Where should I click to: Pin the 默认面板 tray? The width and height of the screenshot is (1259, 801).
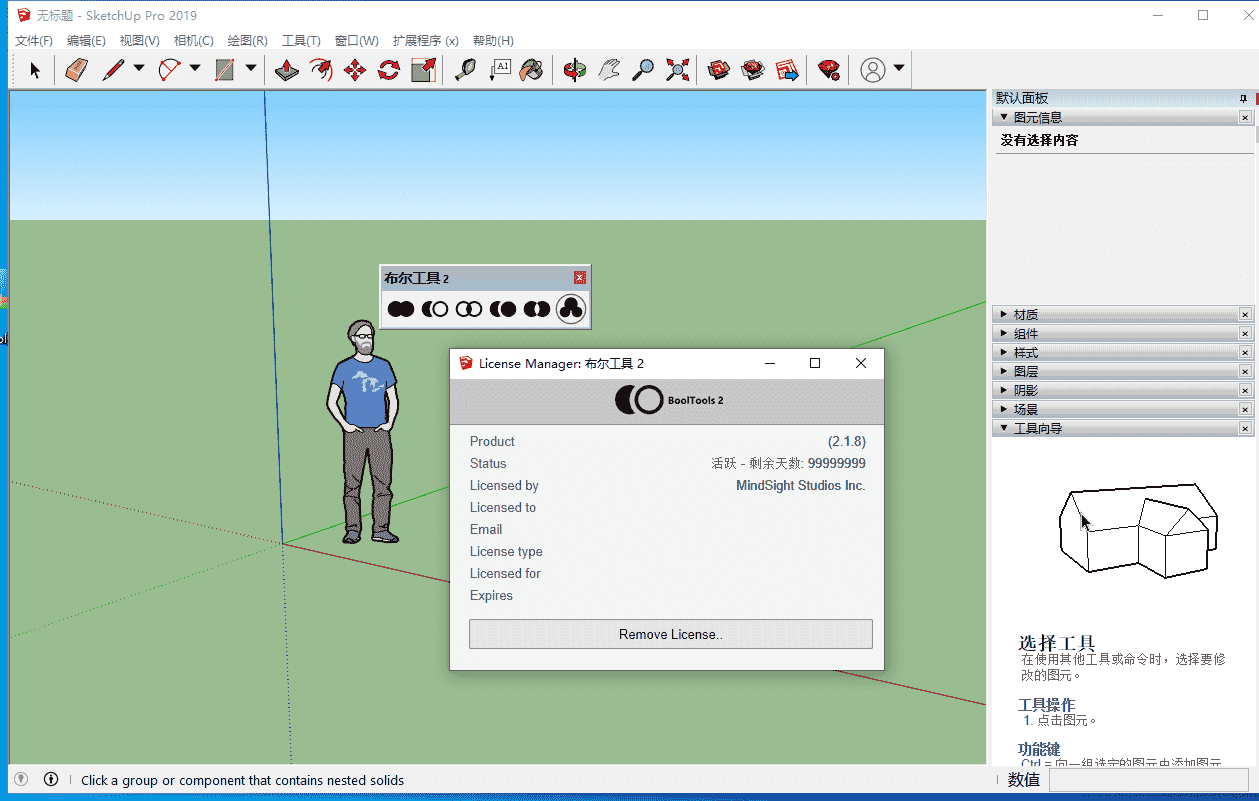[1243, 98]
